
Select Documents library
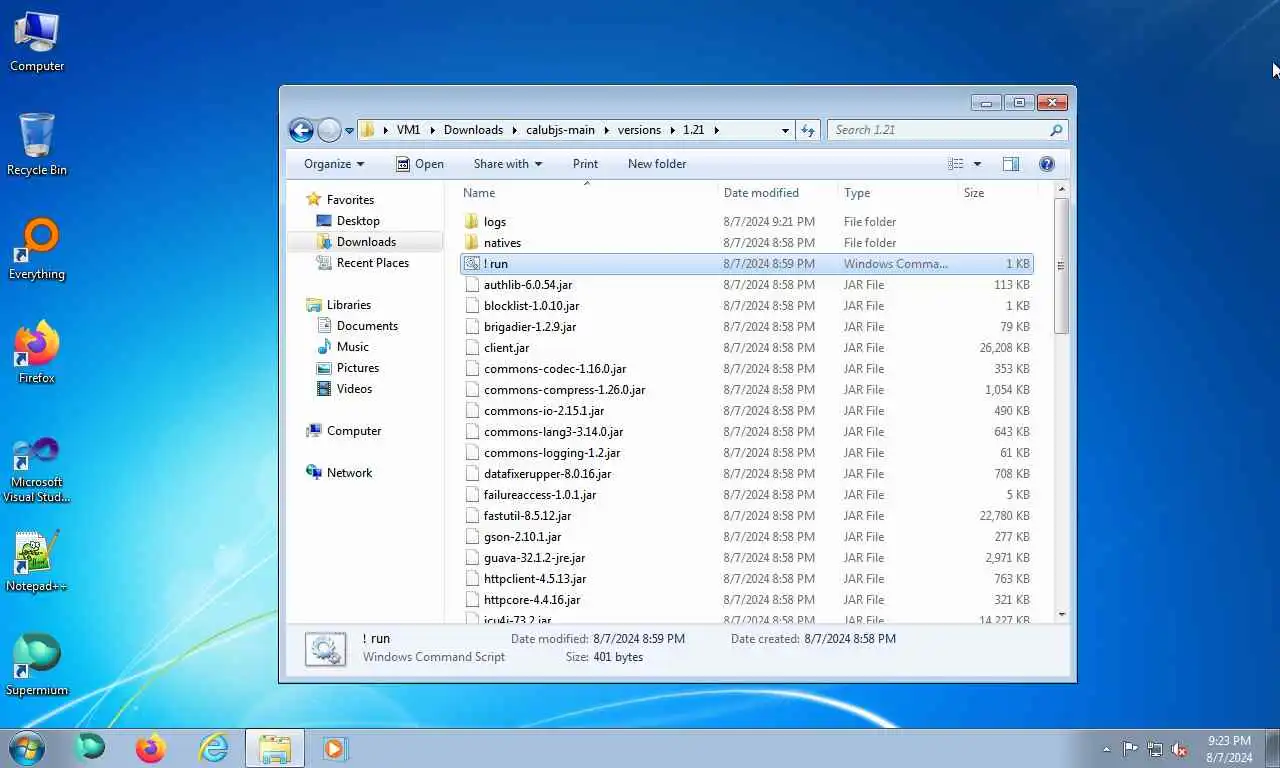click(367, 326)
